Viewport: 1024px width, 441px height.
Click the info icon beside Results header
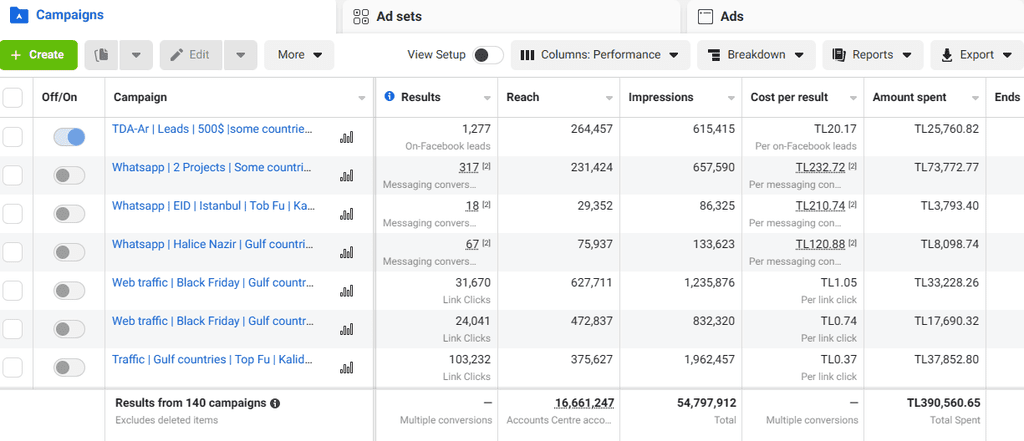(390, 97)
